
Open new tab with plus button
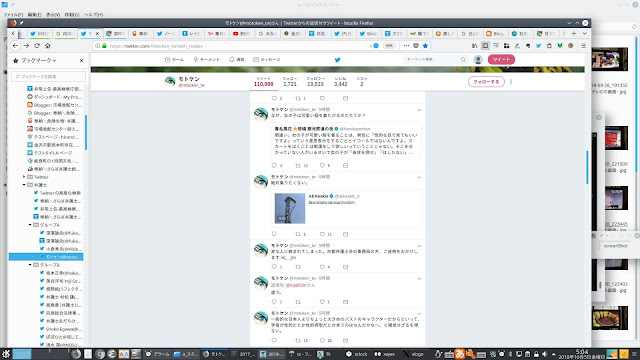click(x=574, y=33)
